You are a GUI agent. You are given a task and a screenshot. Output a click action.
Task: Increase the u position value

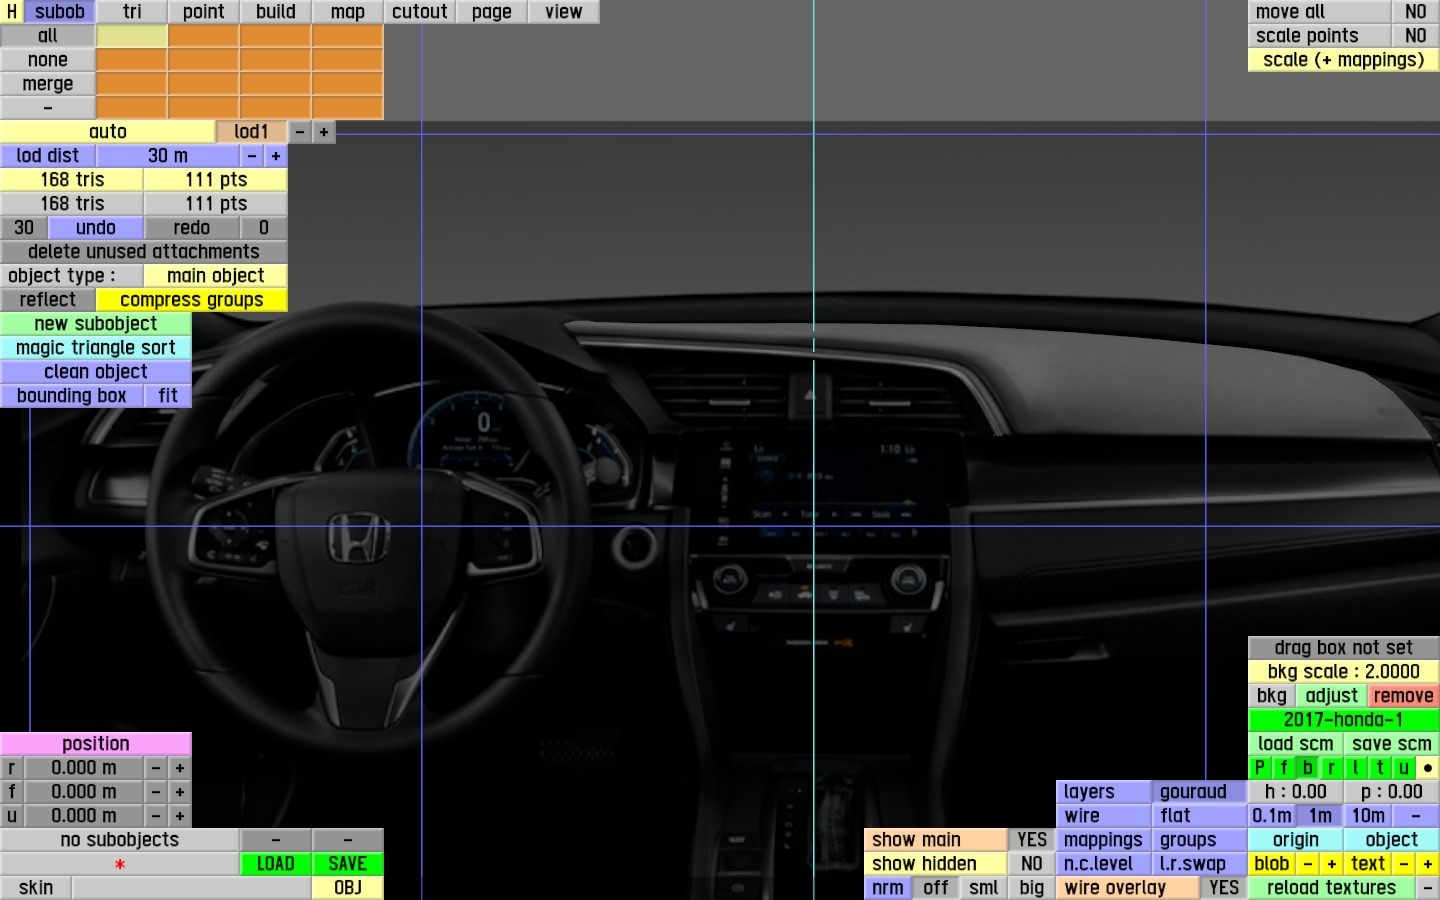coord(180,816)
